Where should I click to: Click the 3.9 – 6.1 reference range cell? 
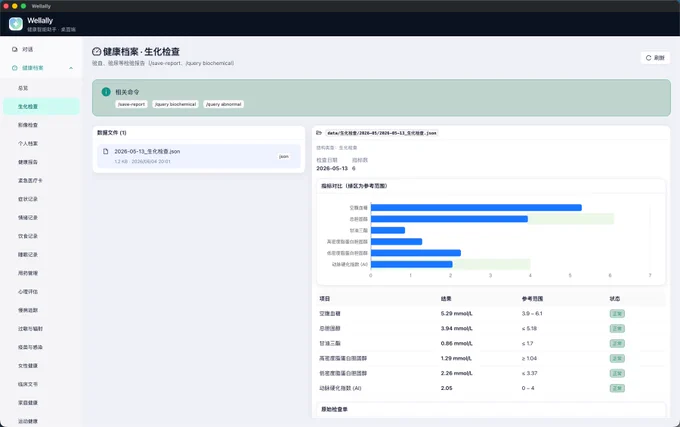[532, 313]
